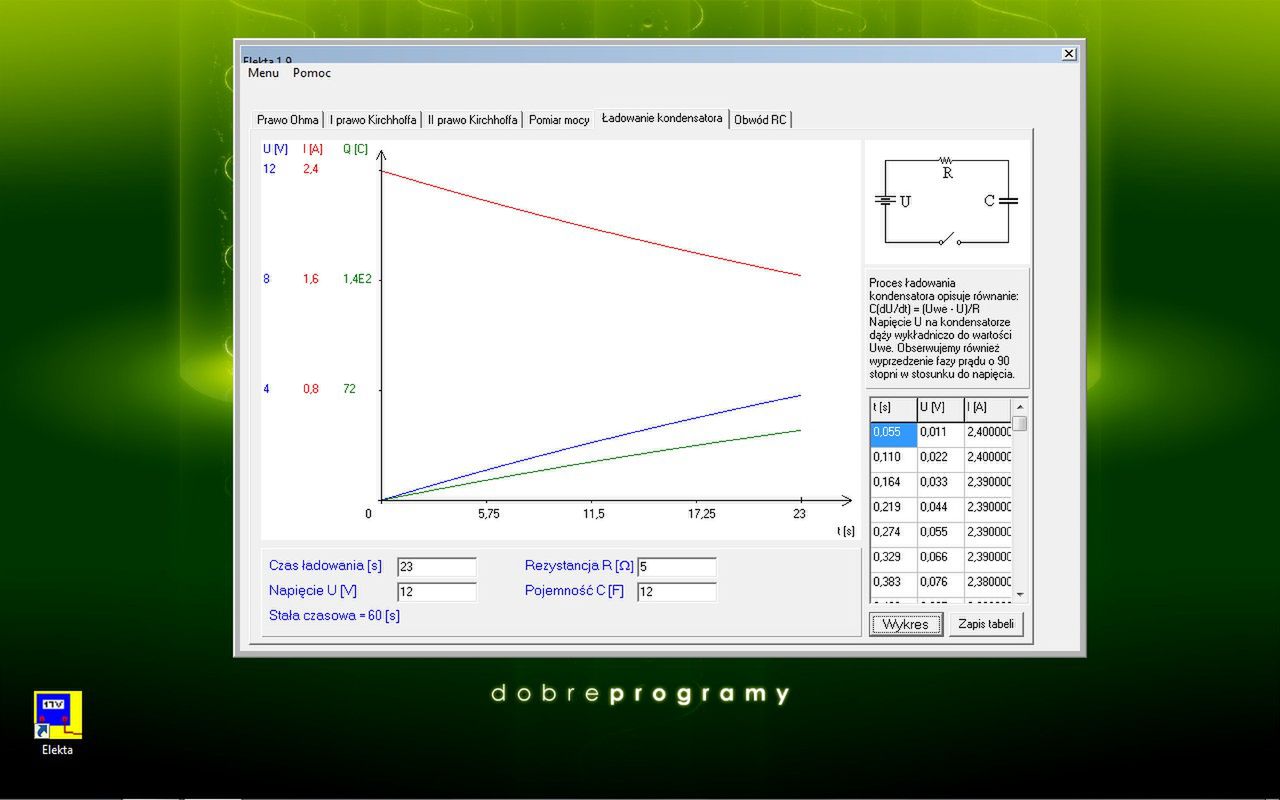Select the table cell 0,164
This screenshot has height=800, width=1280.
(892, 483)
